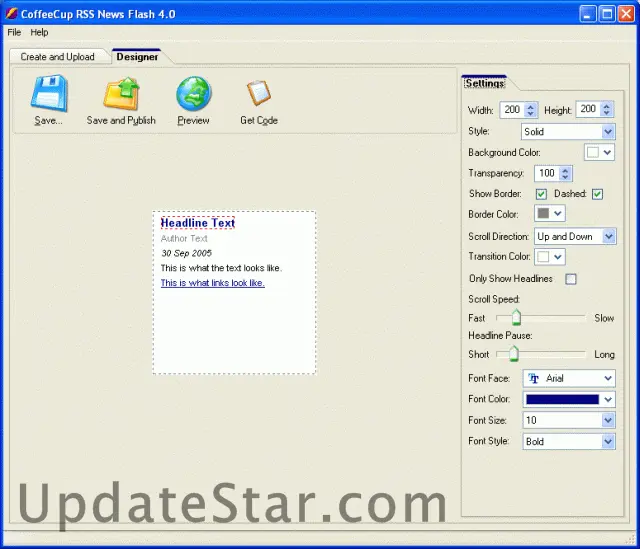Click the 'This is what links look like' link
Screen dimensions: 640x549
coord(212,283)
